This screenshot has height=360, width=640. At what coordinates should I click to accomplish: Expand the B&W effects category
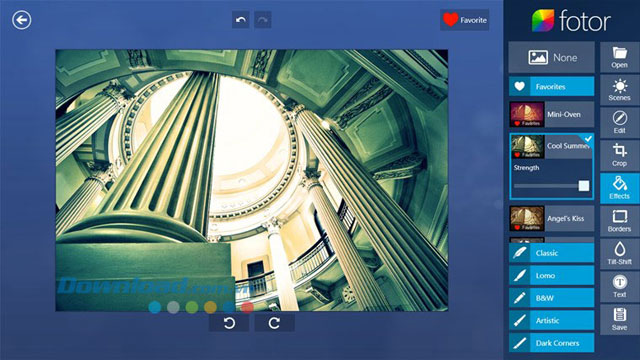551,298
